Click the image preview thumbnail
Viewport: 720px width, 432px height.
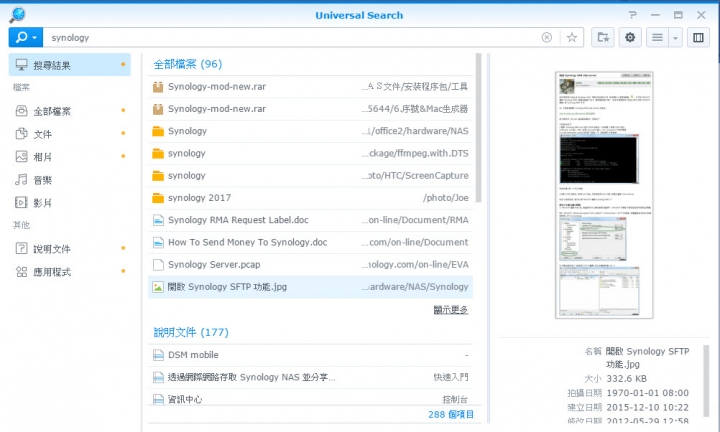pos(604,195)
